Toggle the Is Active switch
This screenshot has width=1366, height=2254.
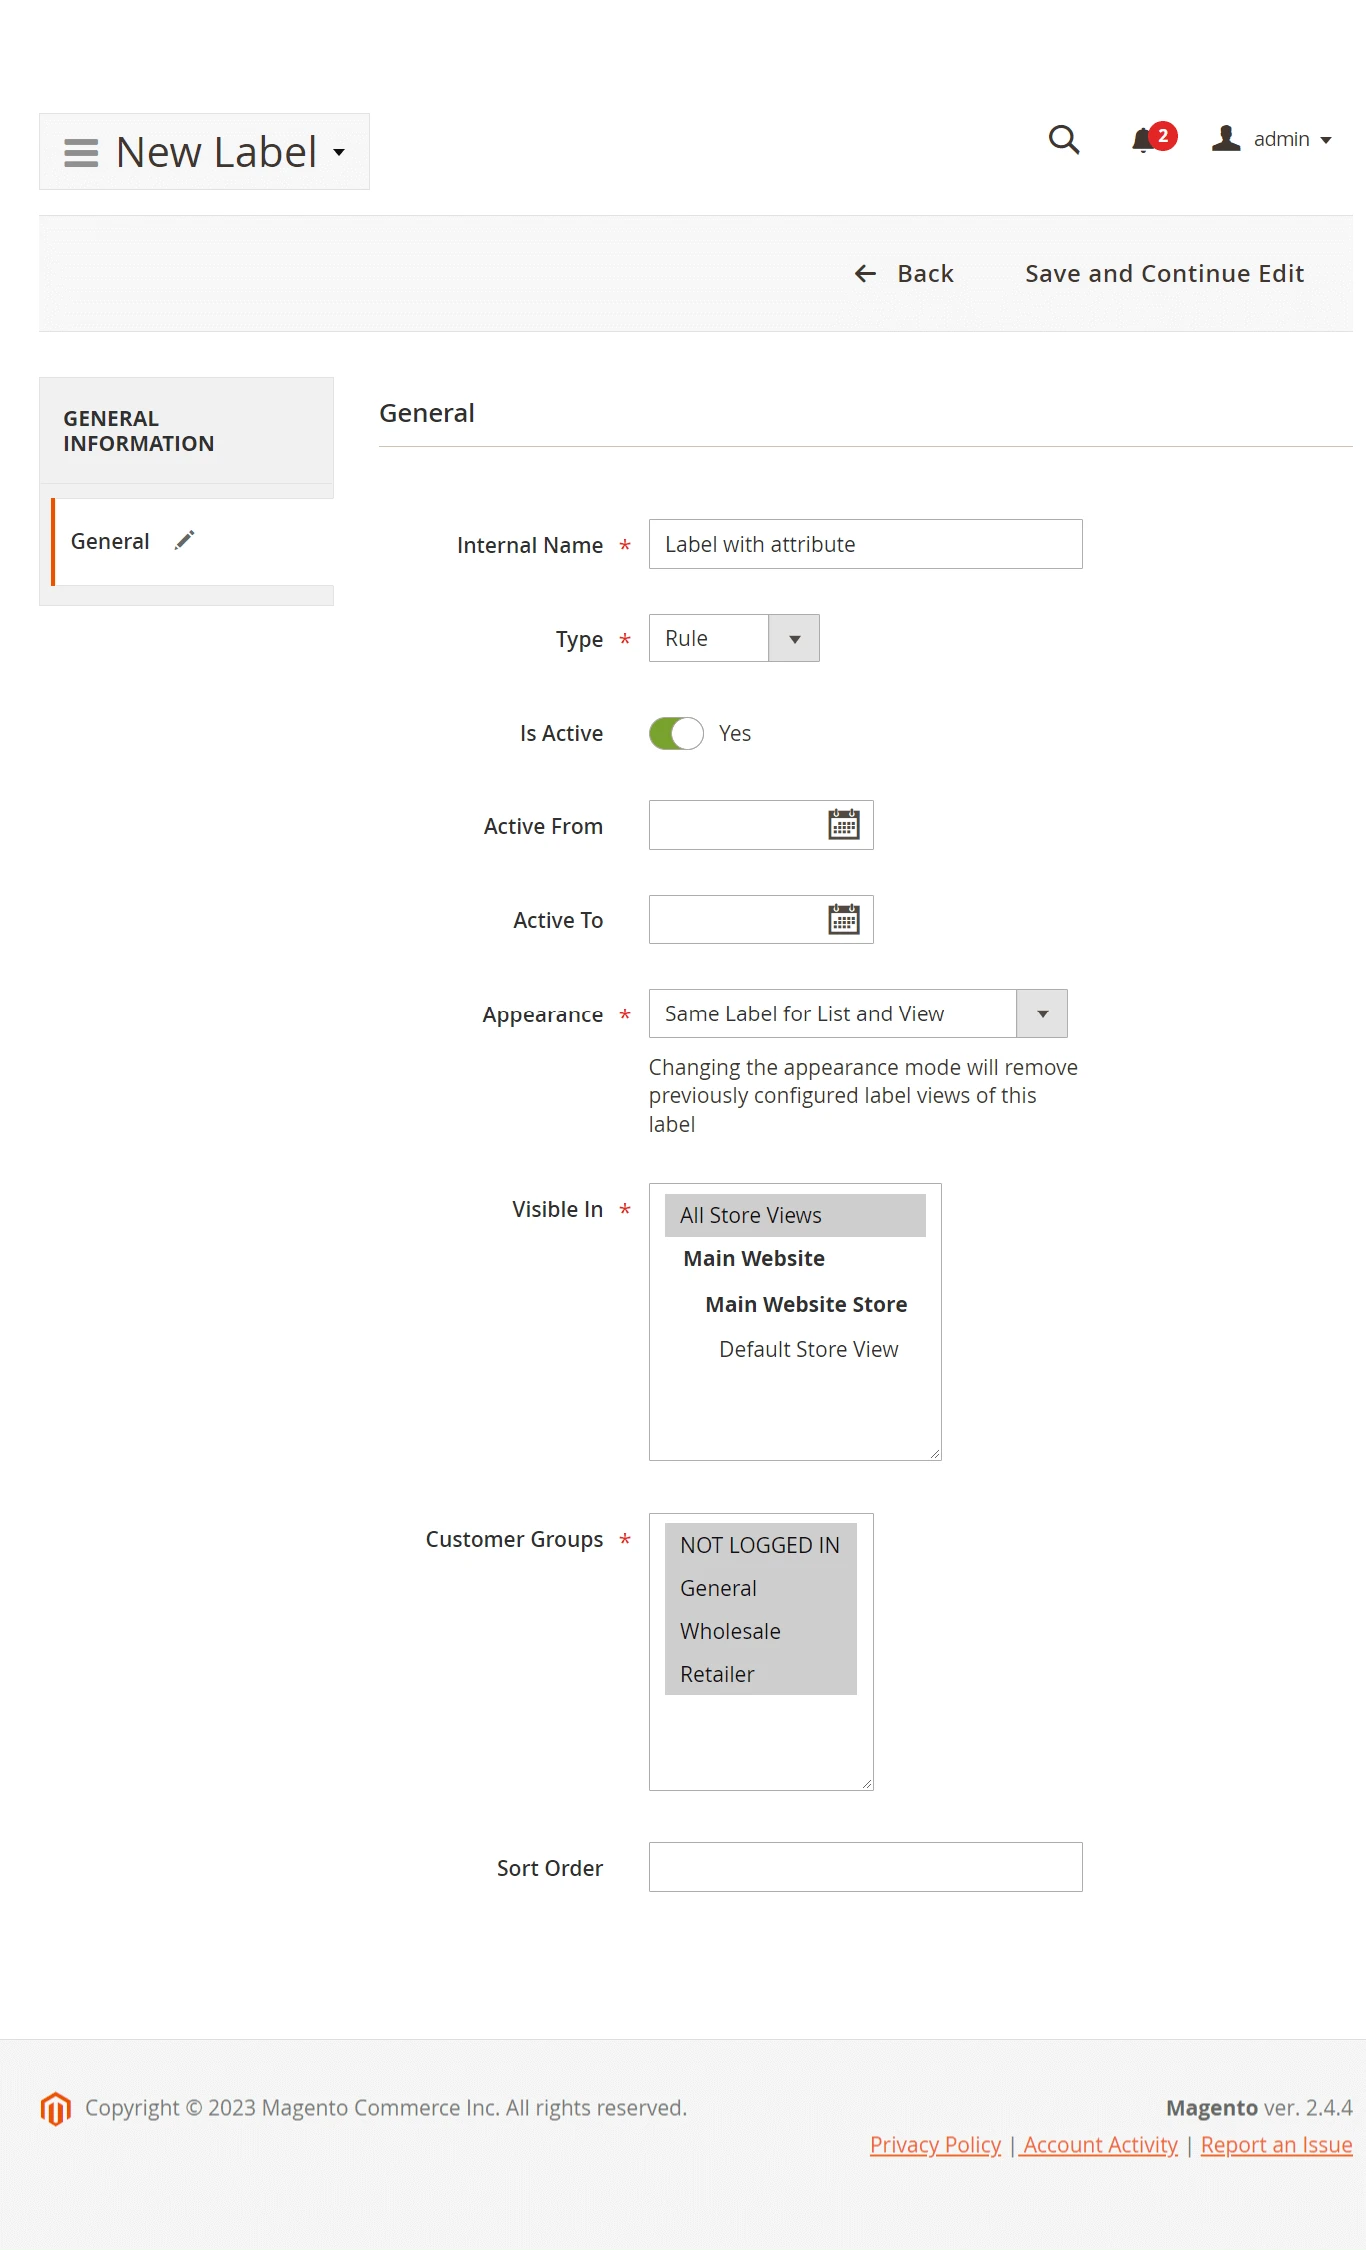point(676,733)
